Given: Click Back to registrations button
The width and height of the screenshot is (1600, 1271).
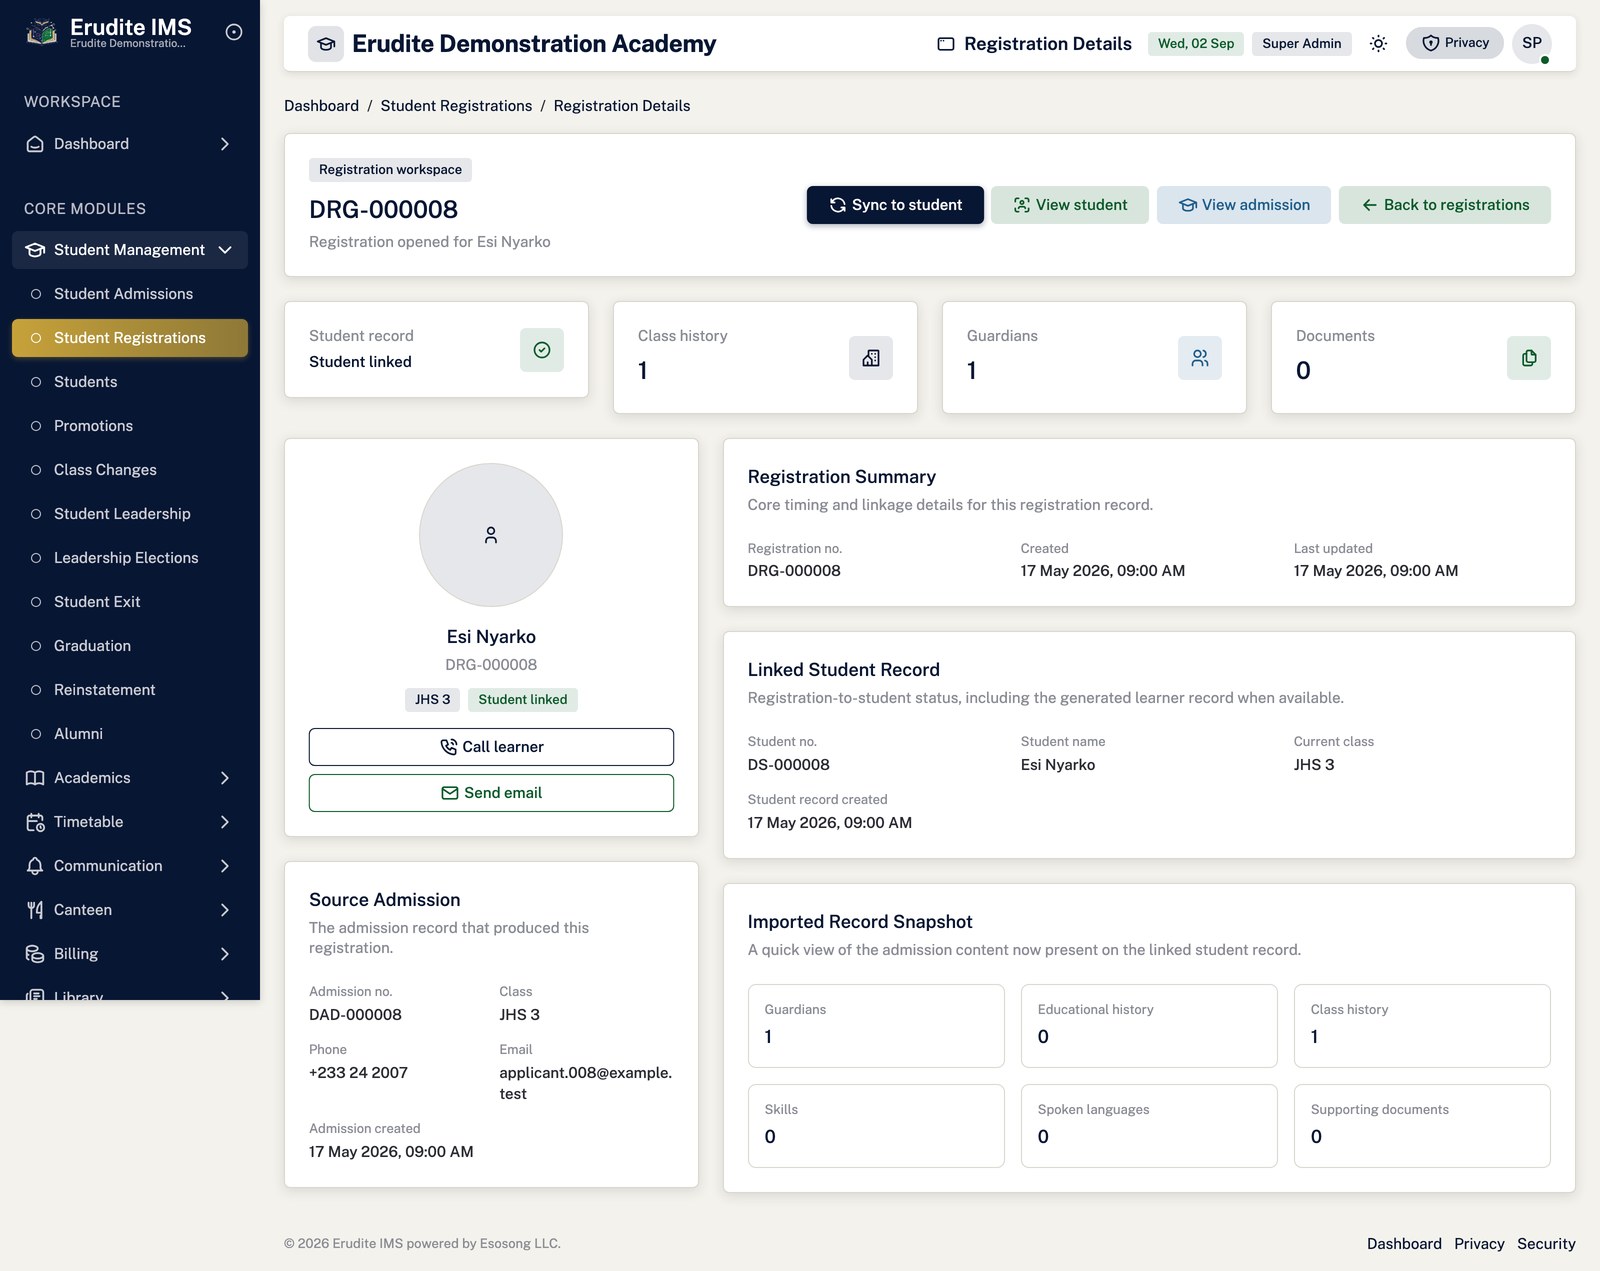Looking at the screenshot, I should 1445,205.
